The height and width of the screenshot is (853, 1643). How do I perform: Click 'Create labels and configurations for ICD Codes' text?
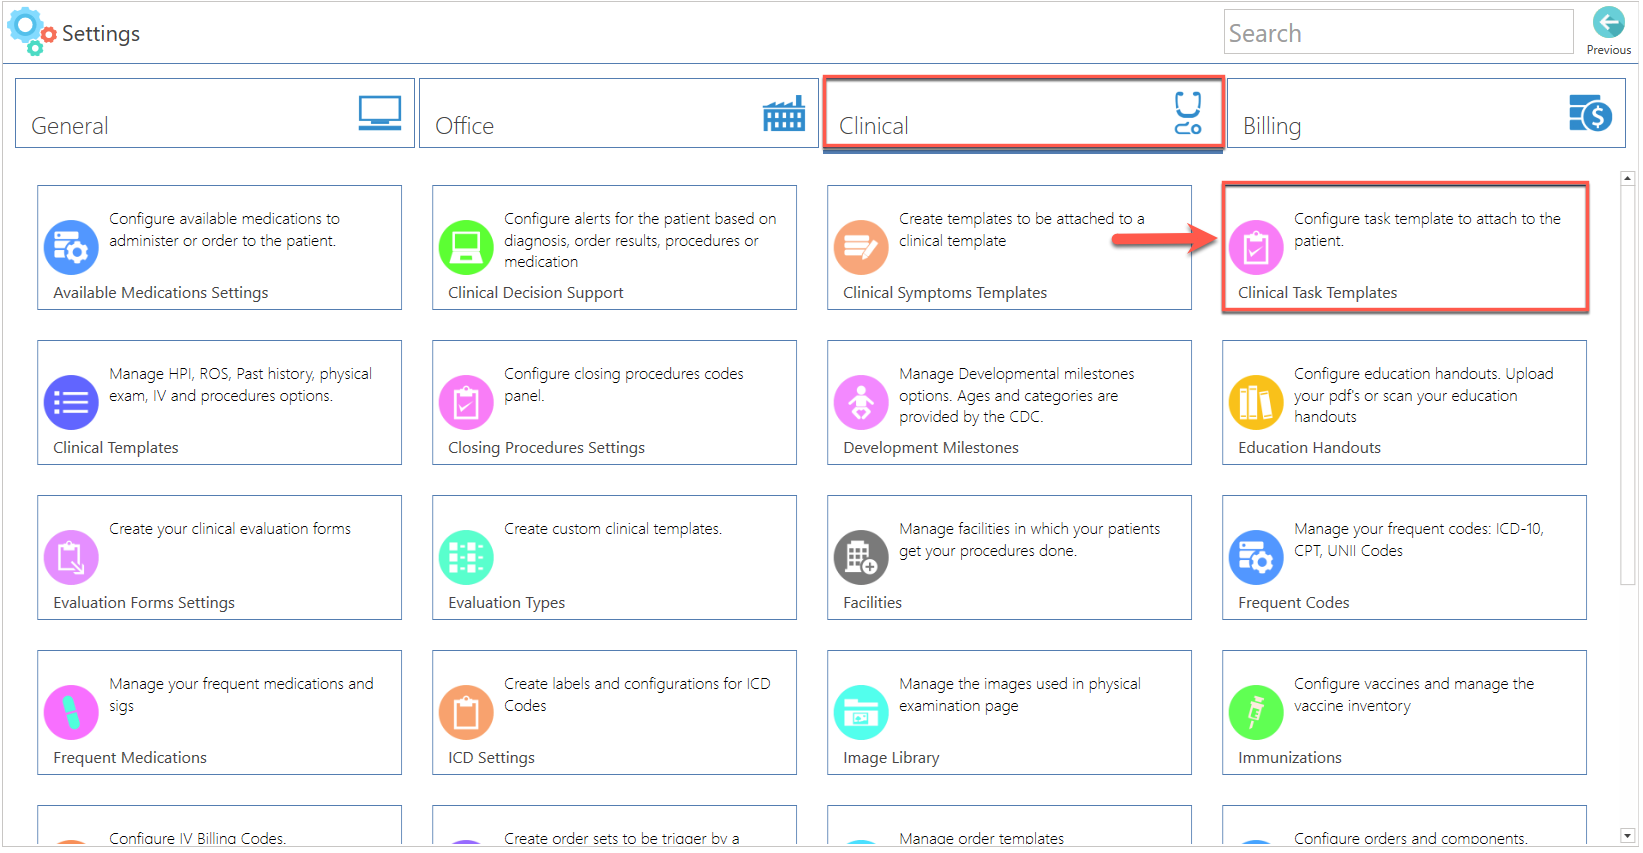[638, 694]
